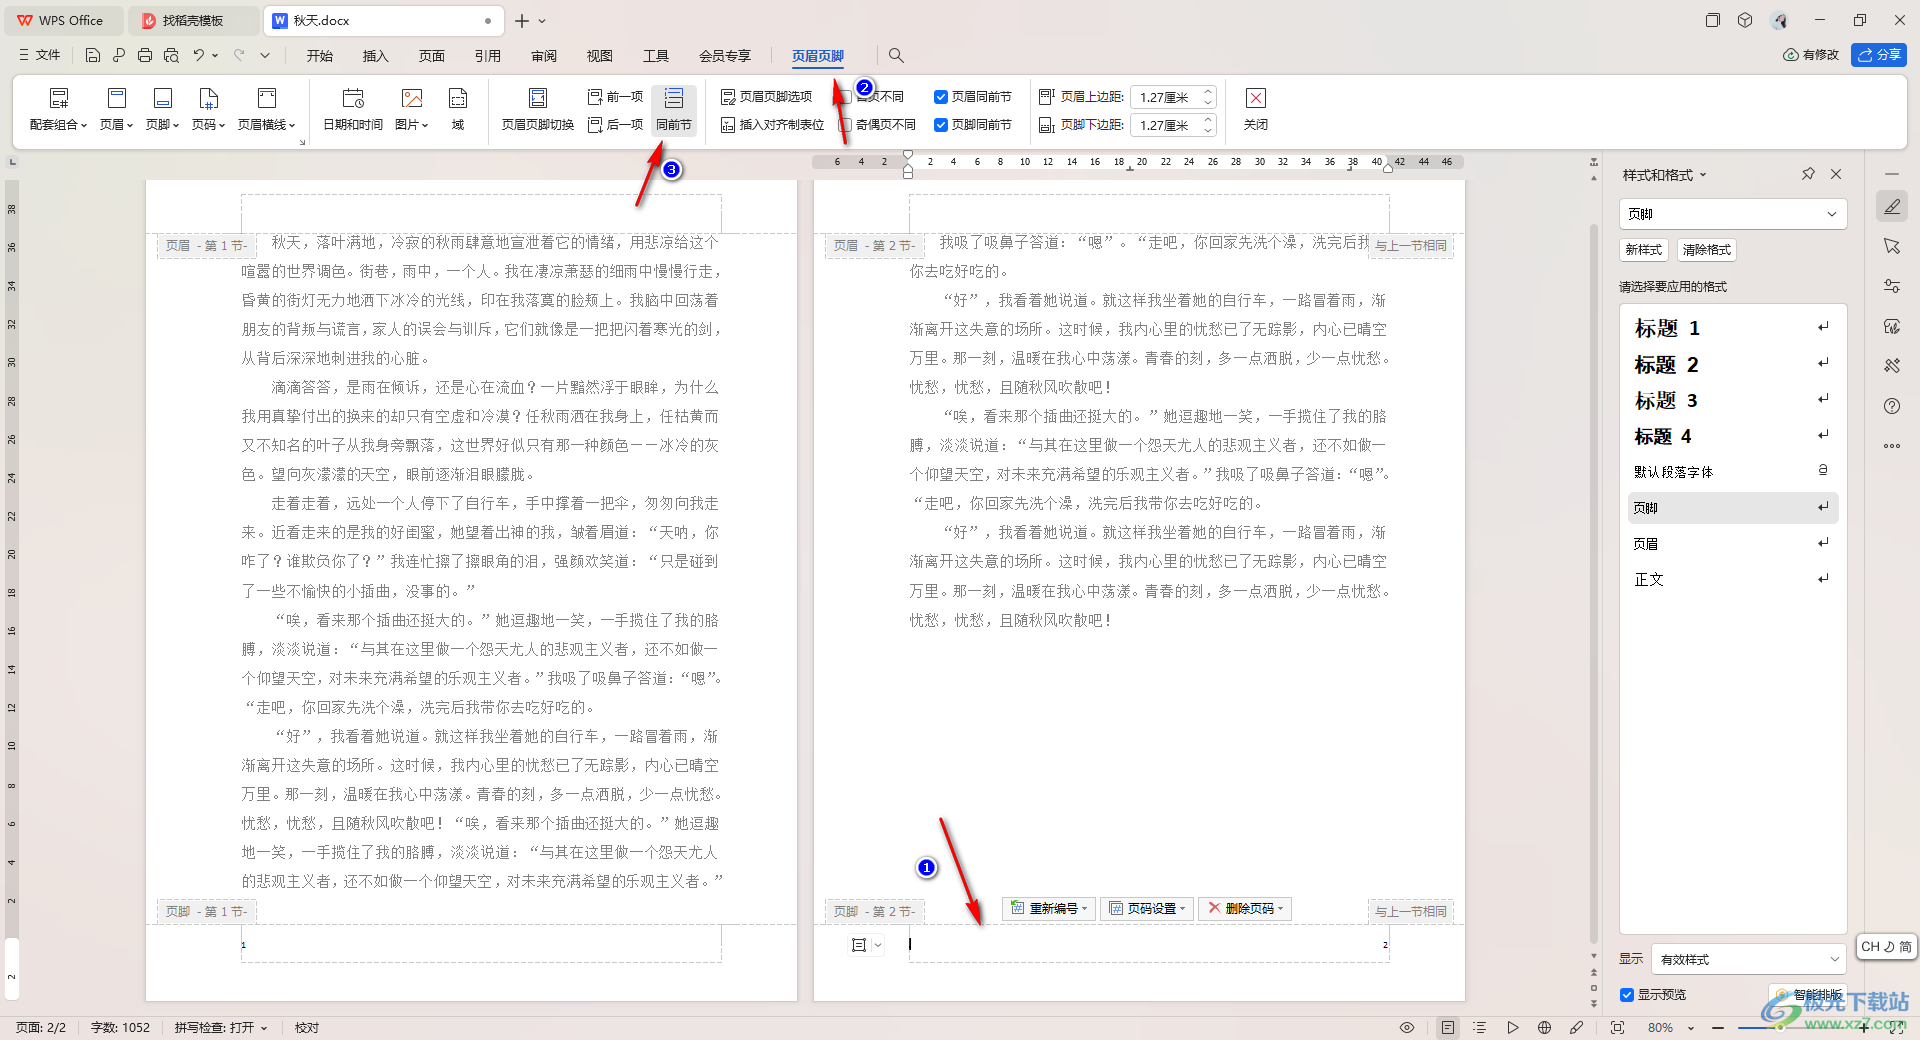
Task: Click the 有修改 status button
Action: click(1811, 55)
